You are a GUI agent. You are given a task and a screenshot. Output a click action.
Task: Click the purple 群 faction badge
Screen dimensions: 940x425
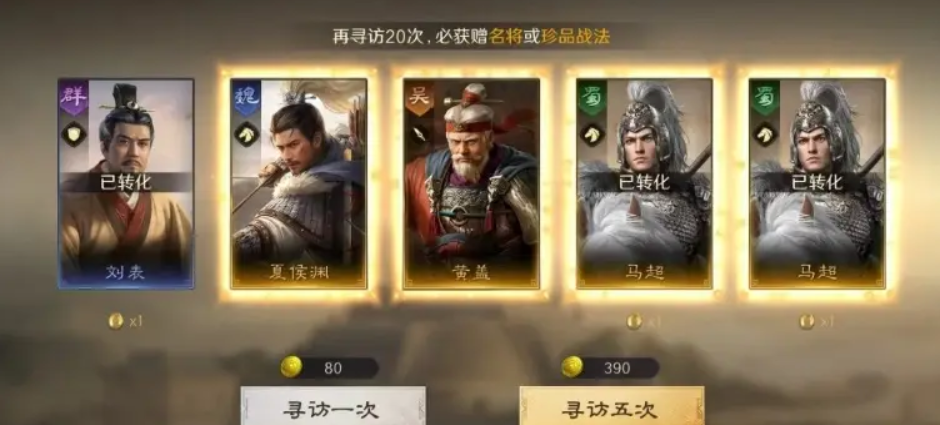tap(74, 96)
